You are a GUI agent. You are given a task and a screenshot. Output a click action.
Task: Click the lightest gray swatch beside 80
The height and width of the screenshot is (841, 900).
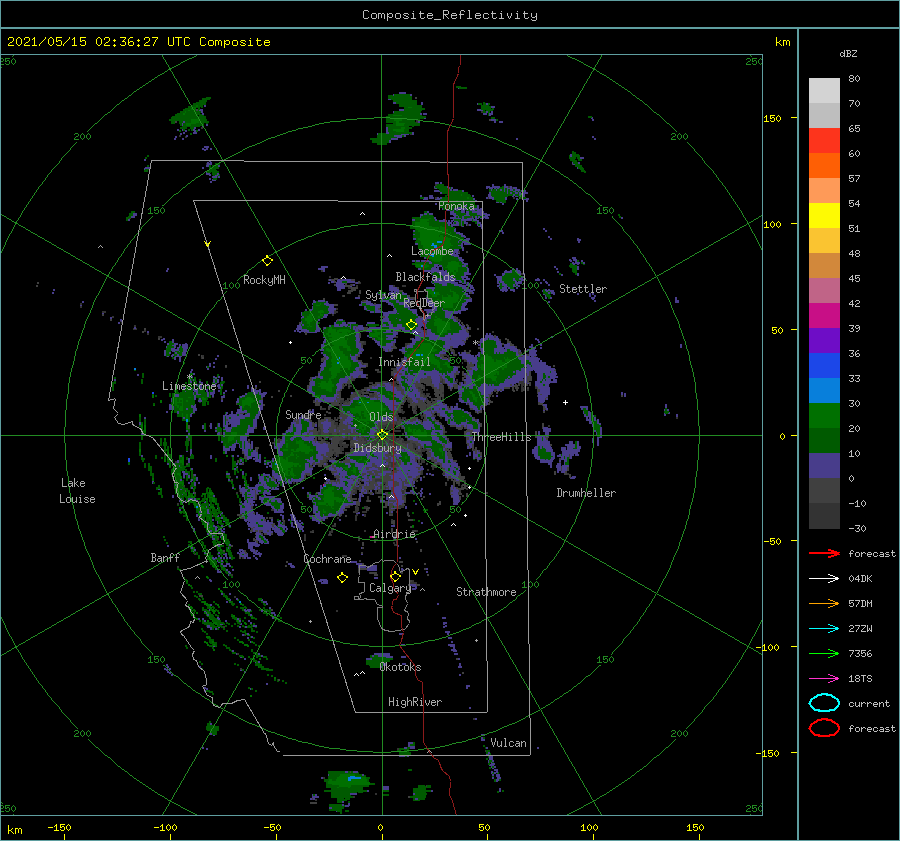coord(824,91)
